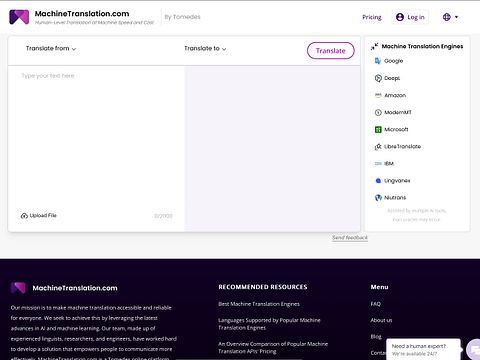Viewport: 480px width, 360px height.
Task: Expand the Translate from dropdown
Action: click(x=51, y=49)
